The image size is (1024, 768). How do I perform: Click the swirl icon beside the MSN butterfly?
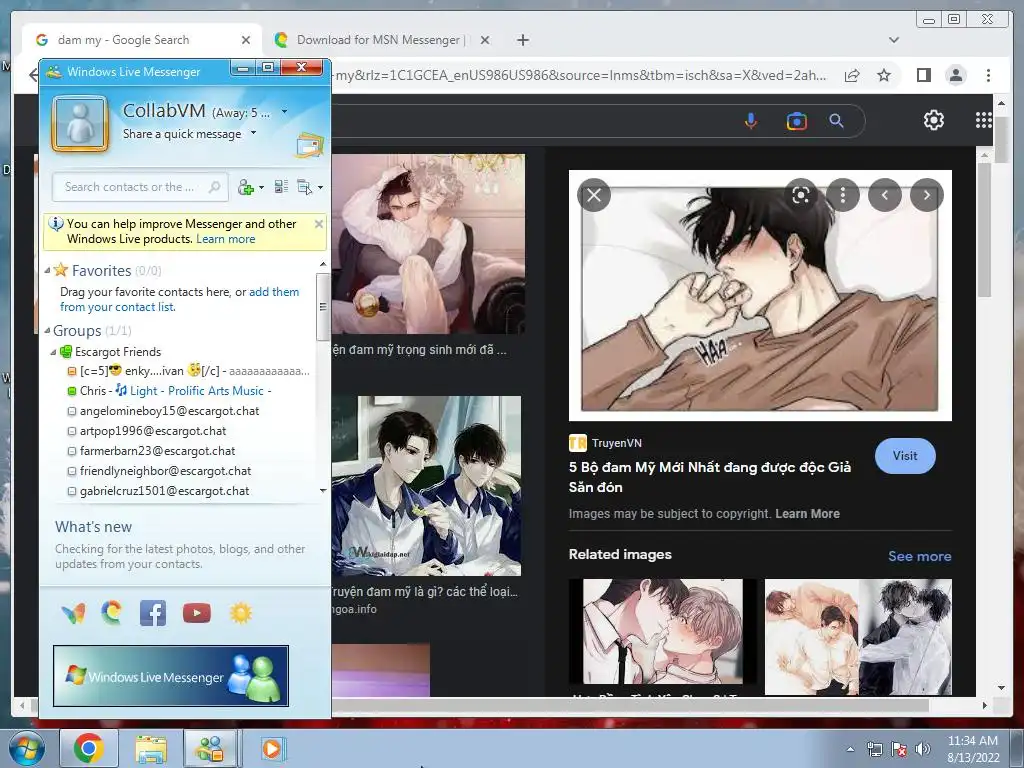112,613
